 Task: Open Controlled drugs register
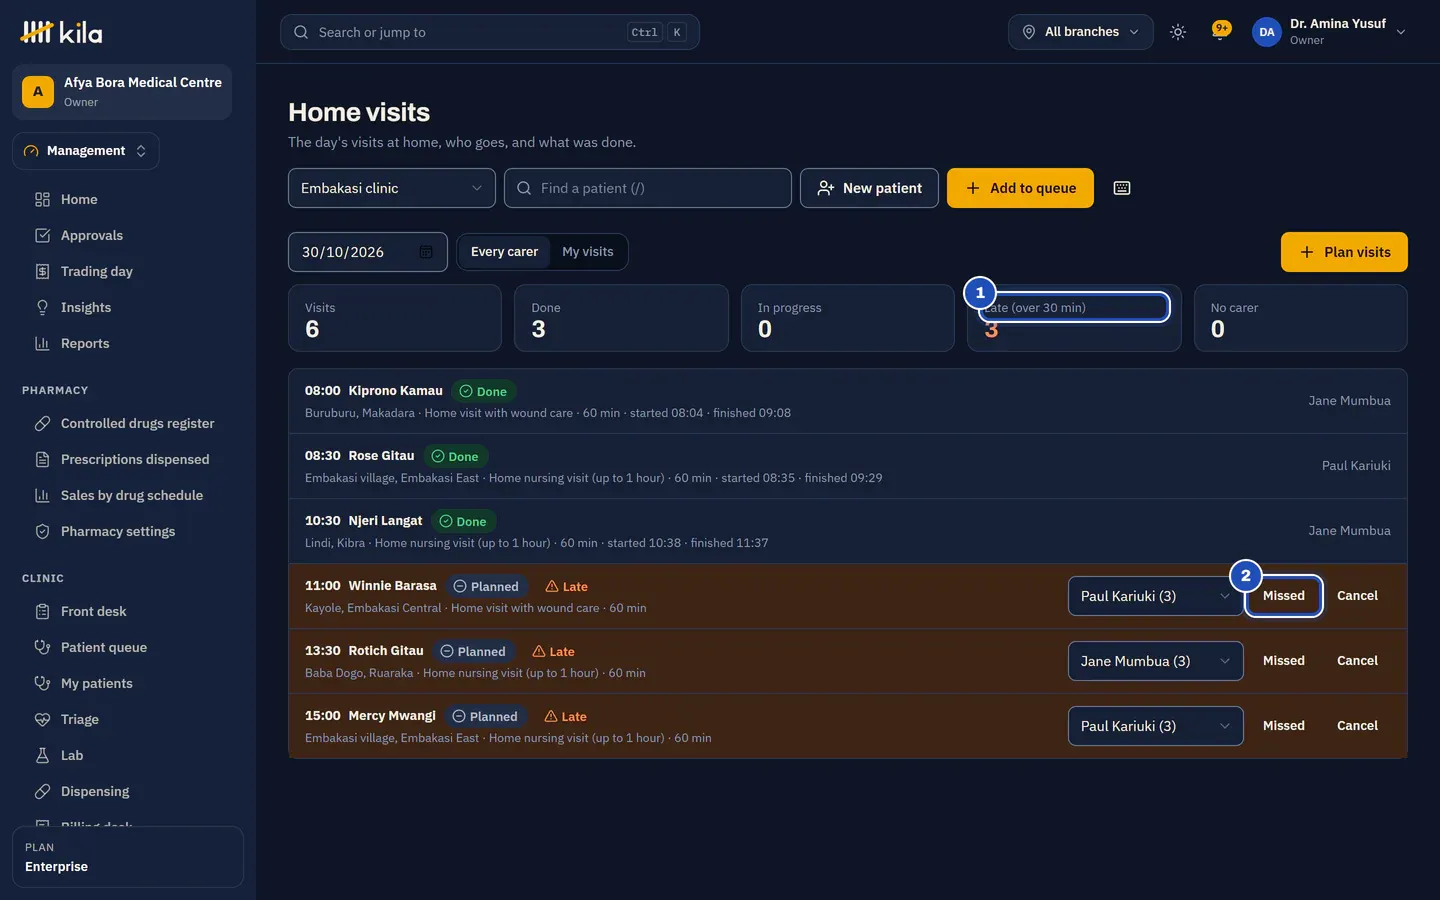coord(128,423)
